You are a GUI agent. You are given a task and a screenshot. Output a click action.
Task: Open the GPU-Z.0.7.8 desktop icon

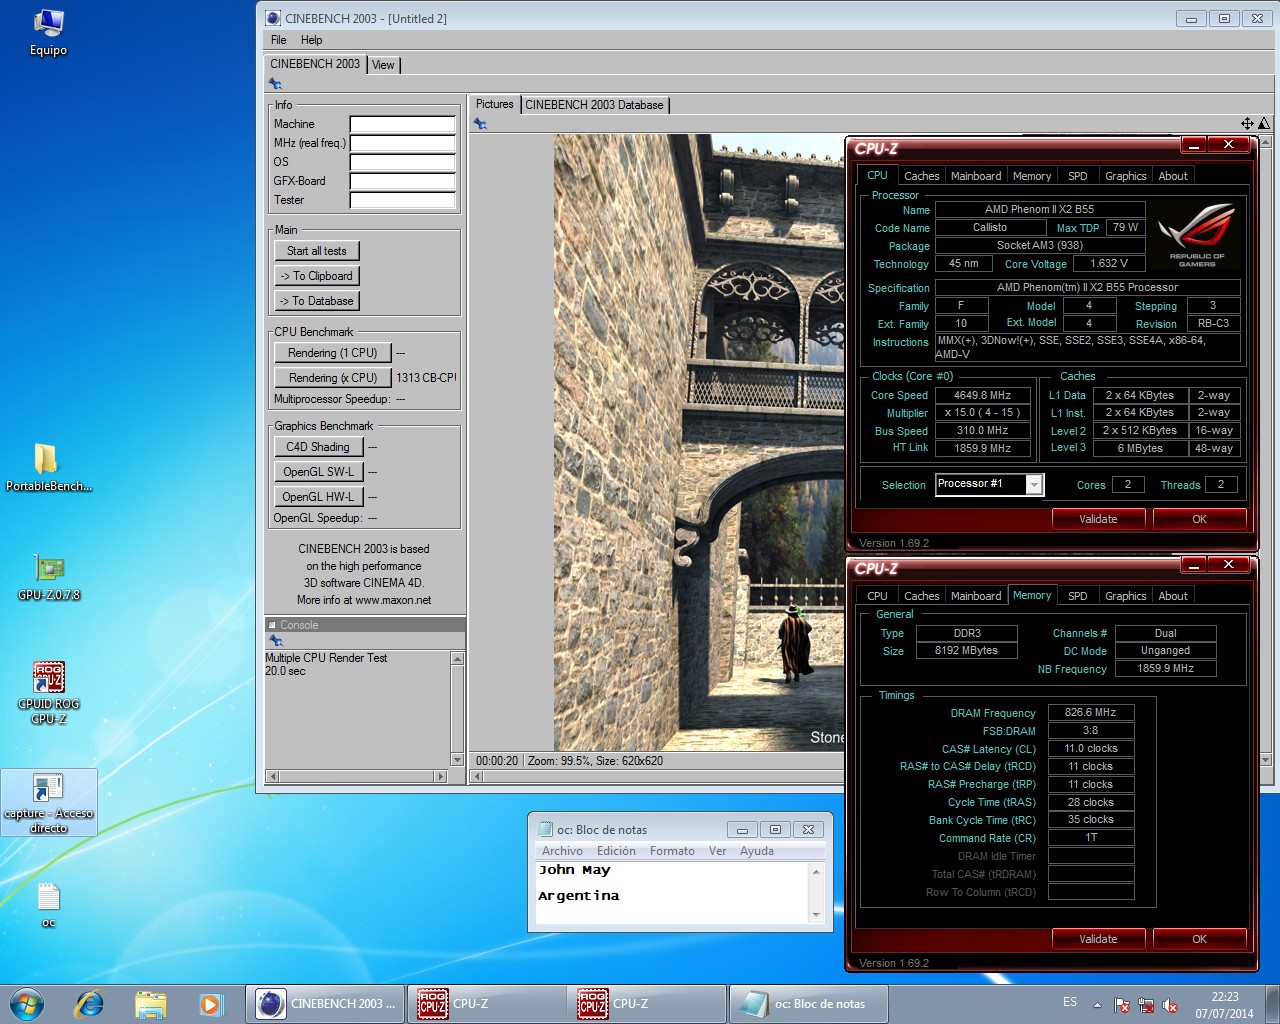click(x=48, y=577)
